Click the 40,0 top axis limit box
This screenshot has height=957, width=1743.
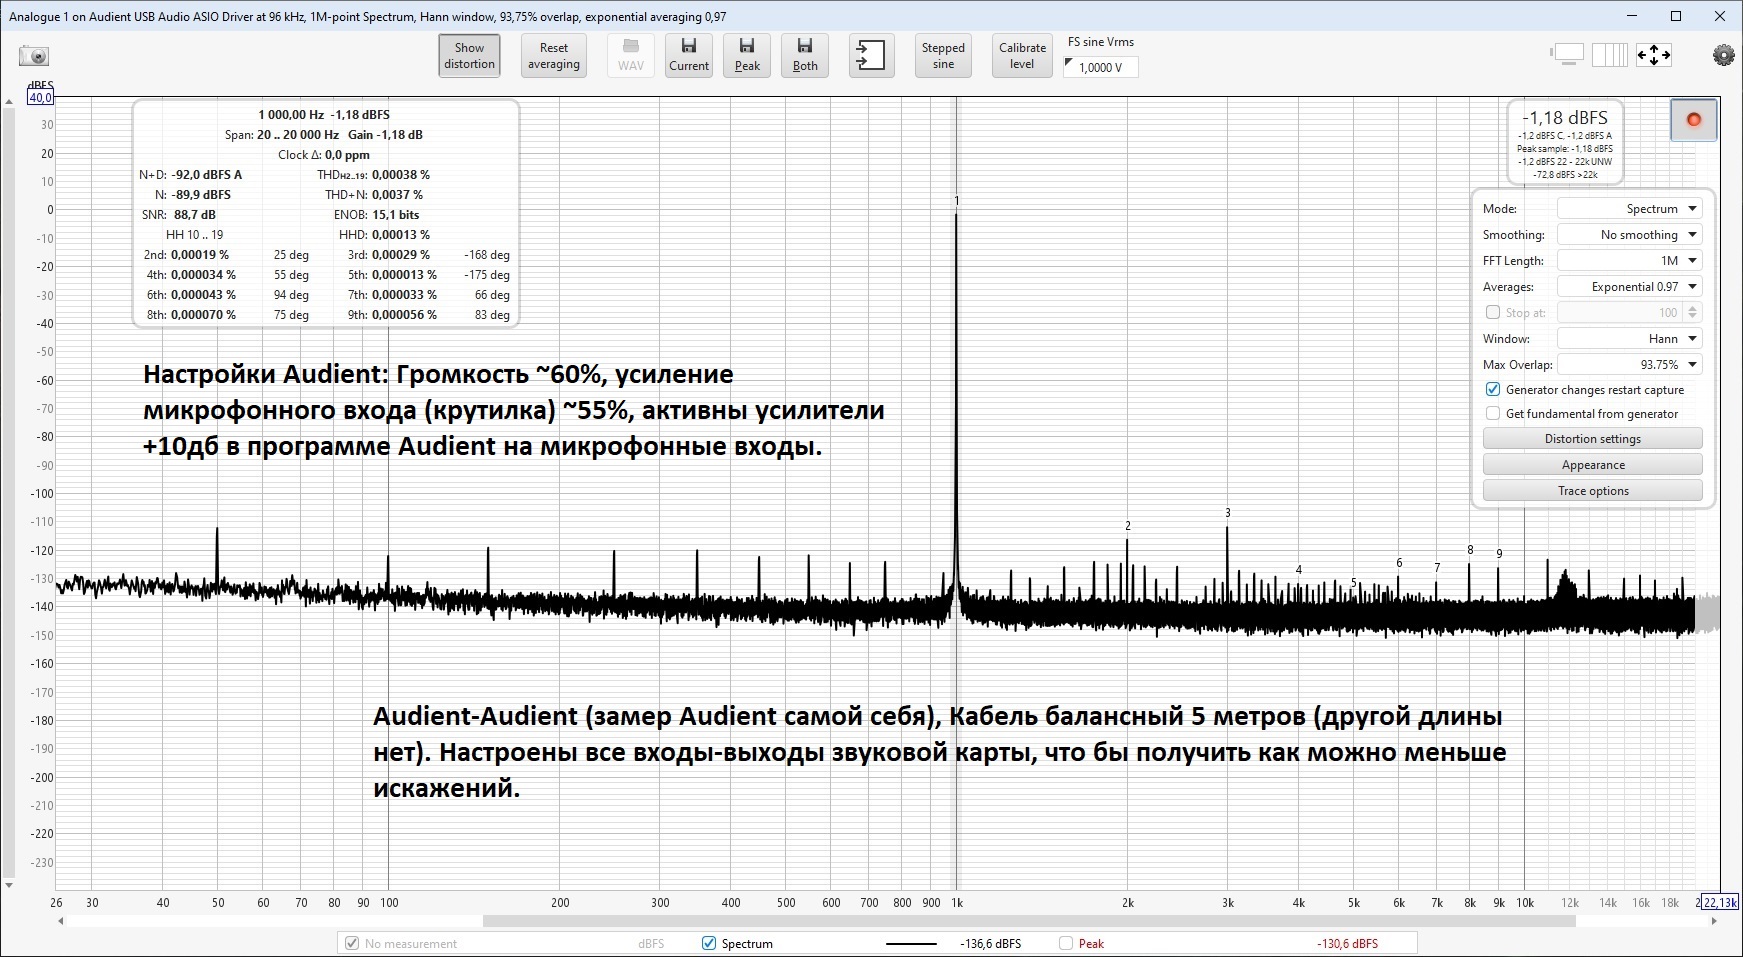click(40, 98)
